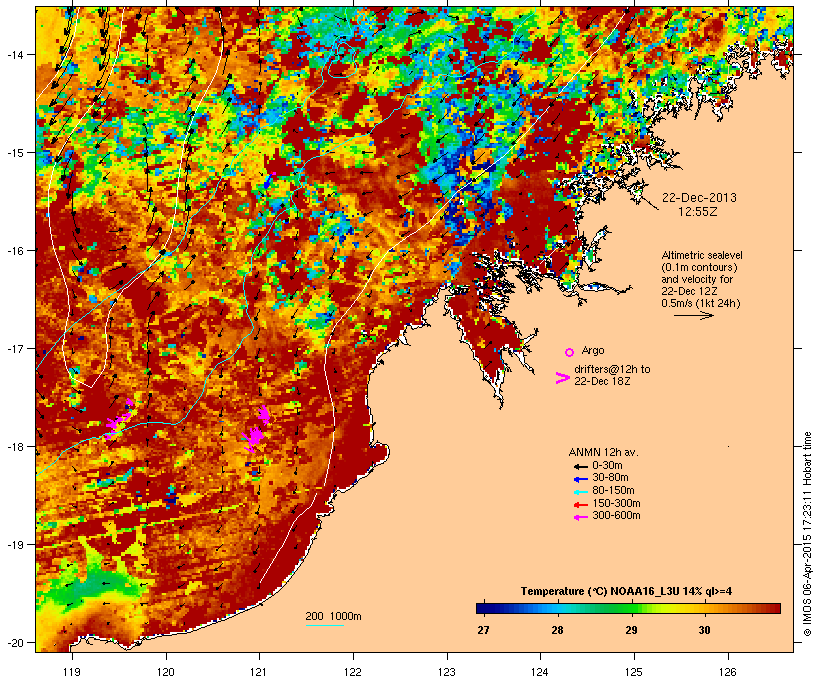This screenshot has width=820, height=680.
Task: Click the "30-80m" depth label
Action: pos(610,478)
